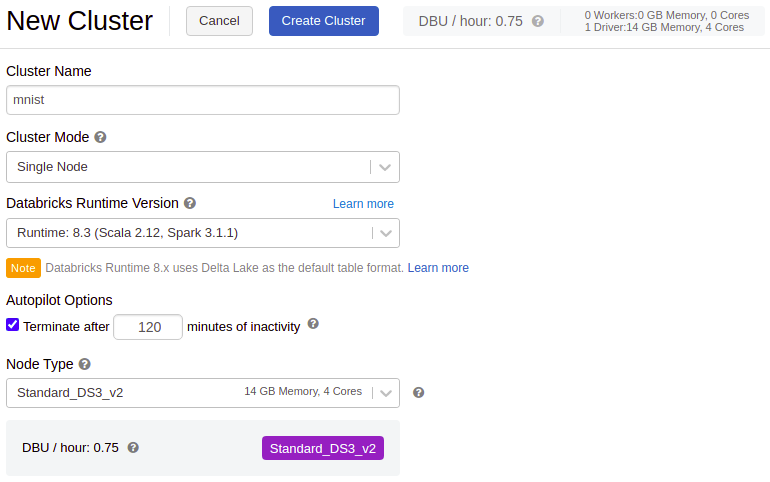Image resolution: width=770 pixels, height=482 pixels.
Task: Click the Cluster Name text field
Action: [x=203, y=100]
